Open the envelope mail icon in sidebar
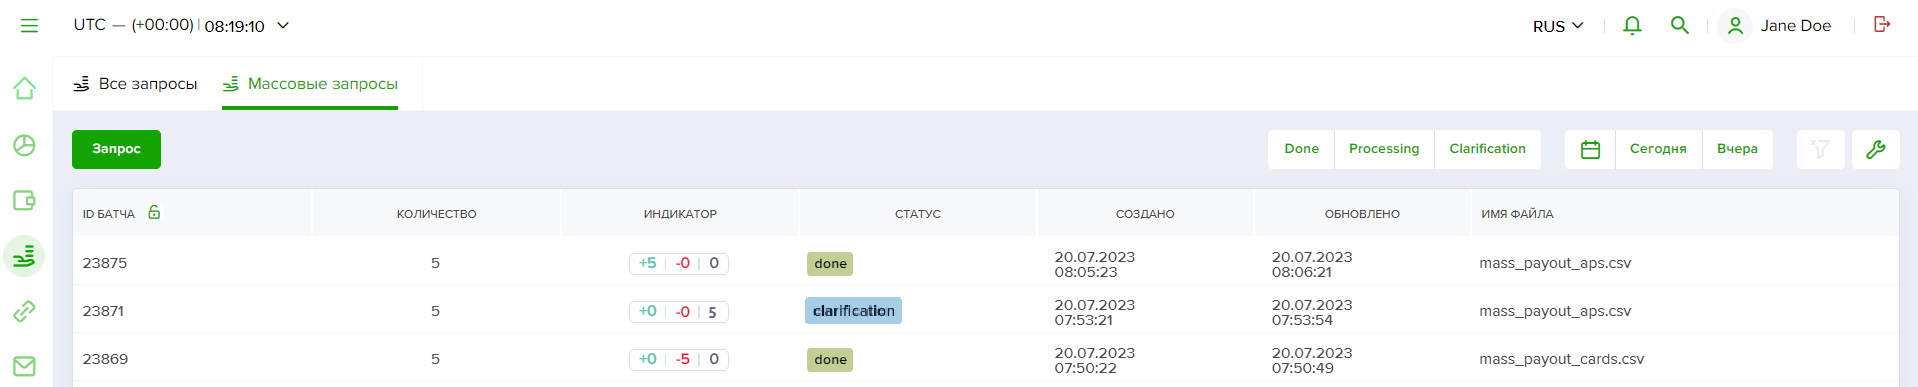 pos(25,366)
